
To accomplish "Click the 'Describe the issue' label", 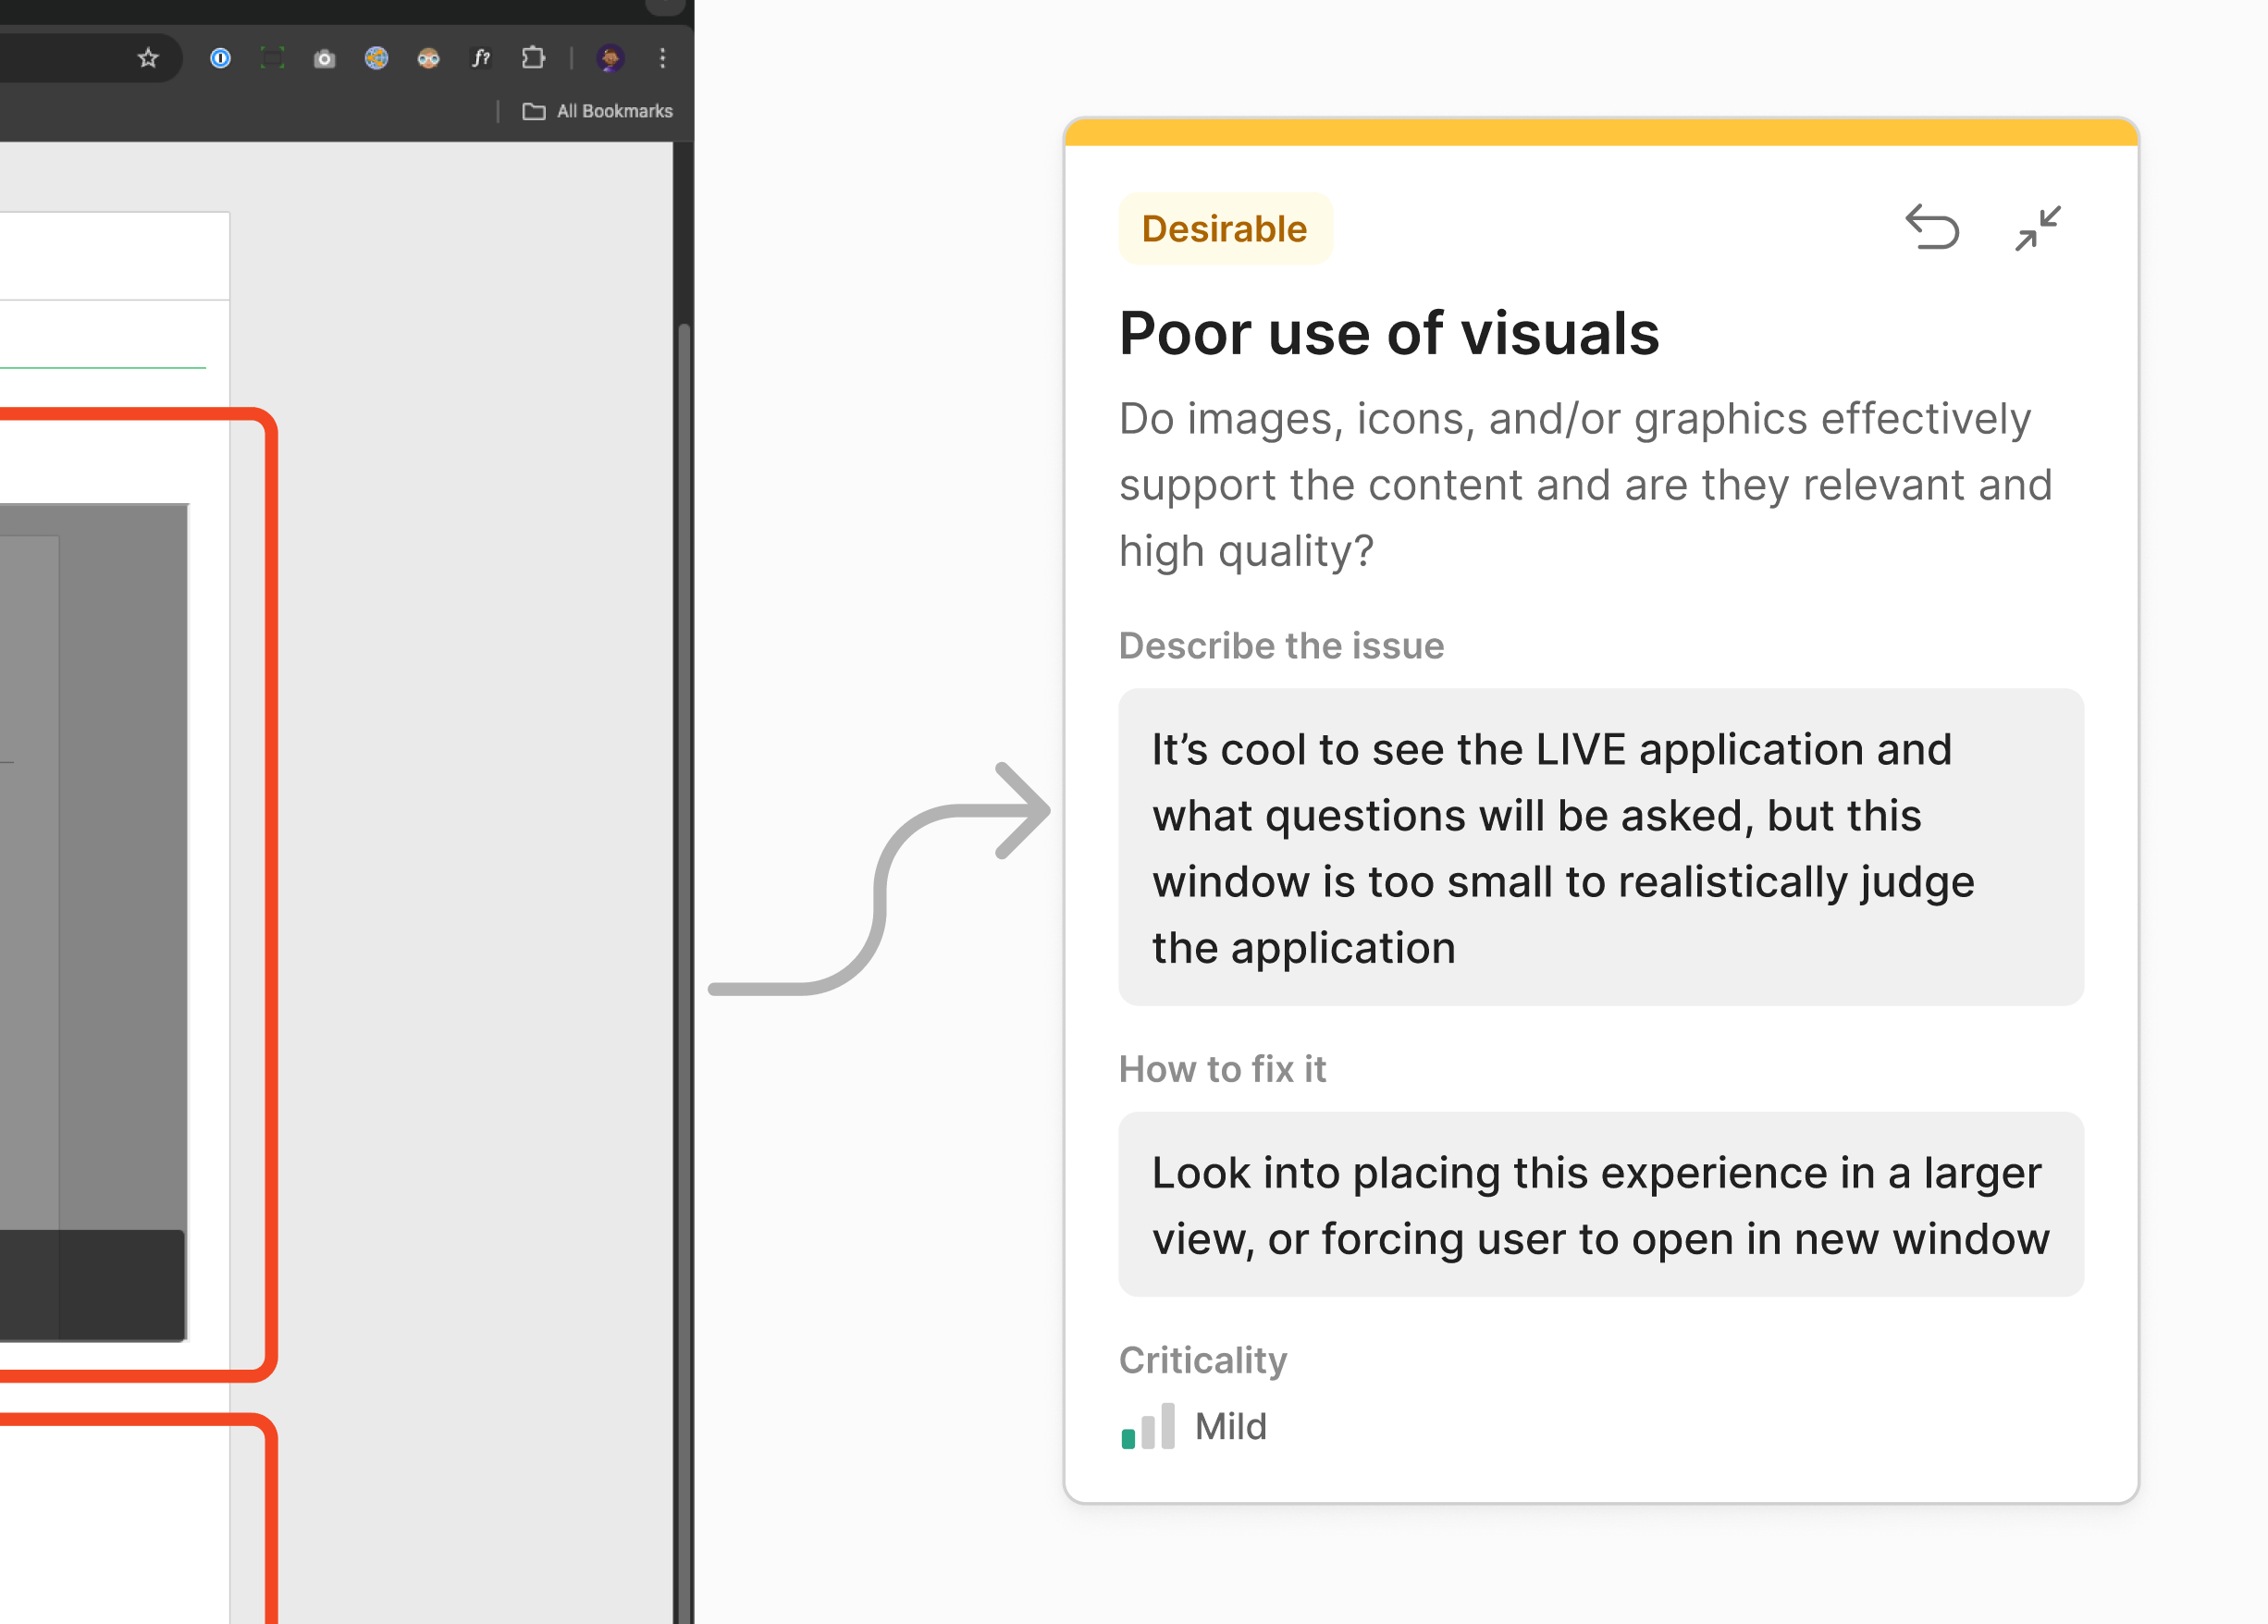I will point(1281,646).
